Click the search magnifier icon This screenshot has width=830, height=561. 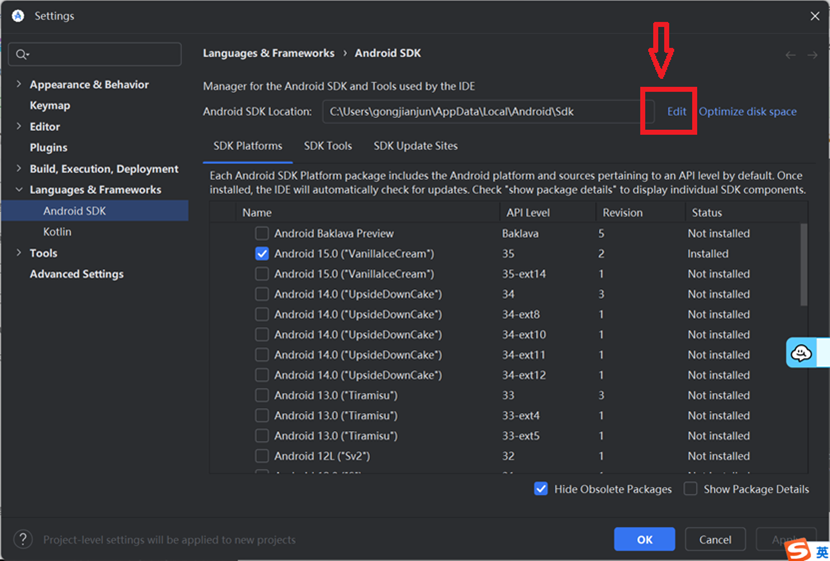(x=22, y=54)
